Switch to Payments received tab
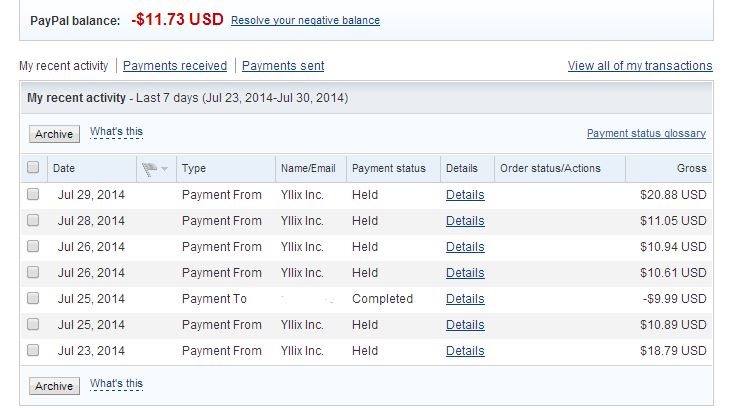Screen dimensions: 731x419 [x=175, y=66]
